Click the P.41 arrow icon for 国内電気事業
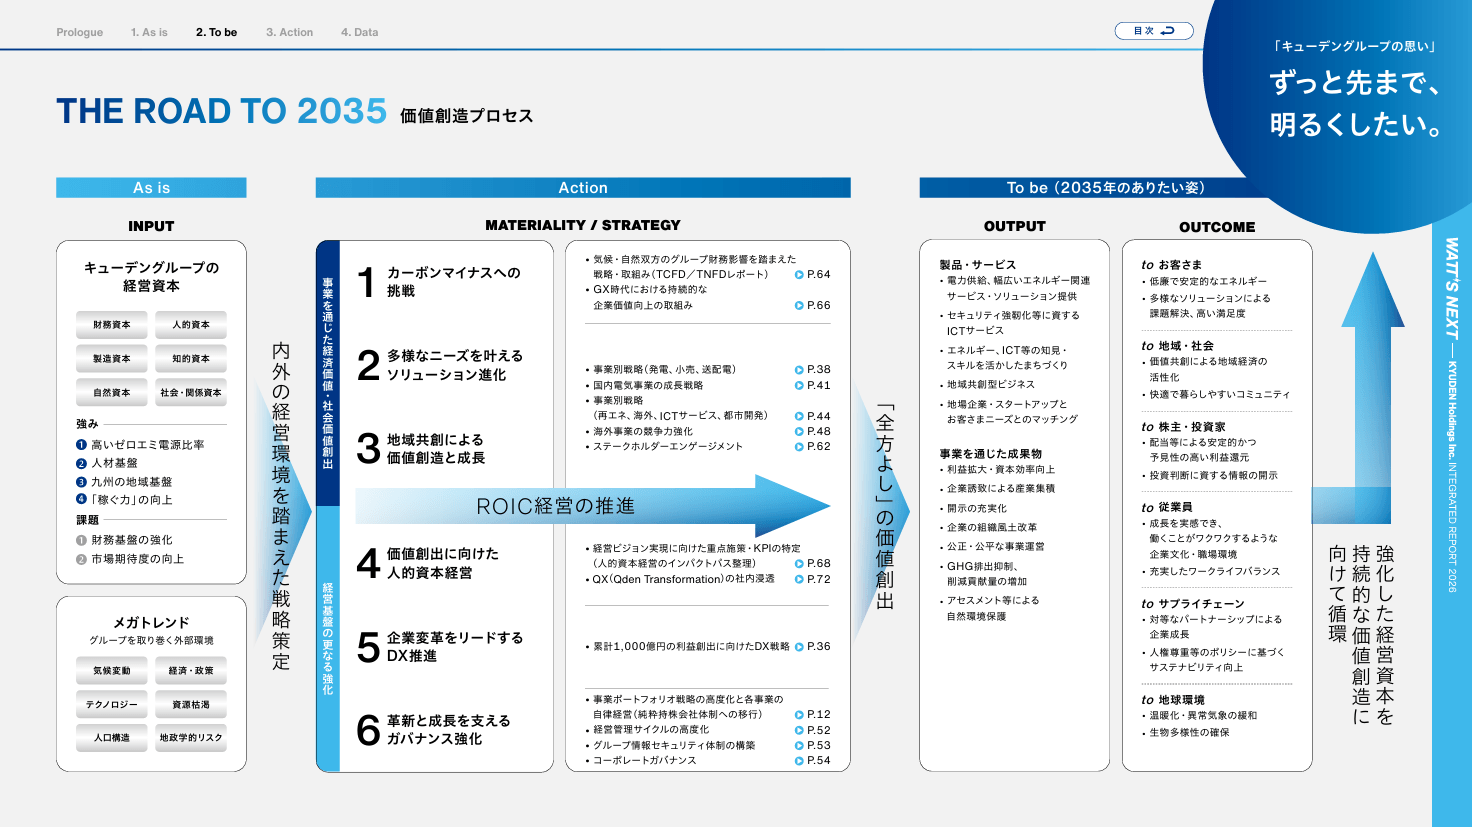This screenshot has width=1472, height=827. point(799,386)
